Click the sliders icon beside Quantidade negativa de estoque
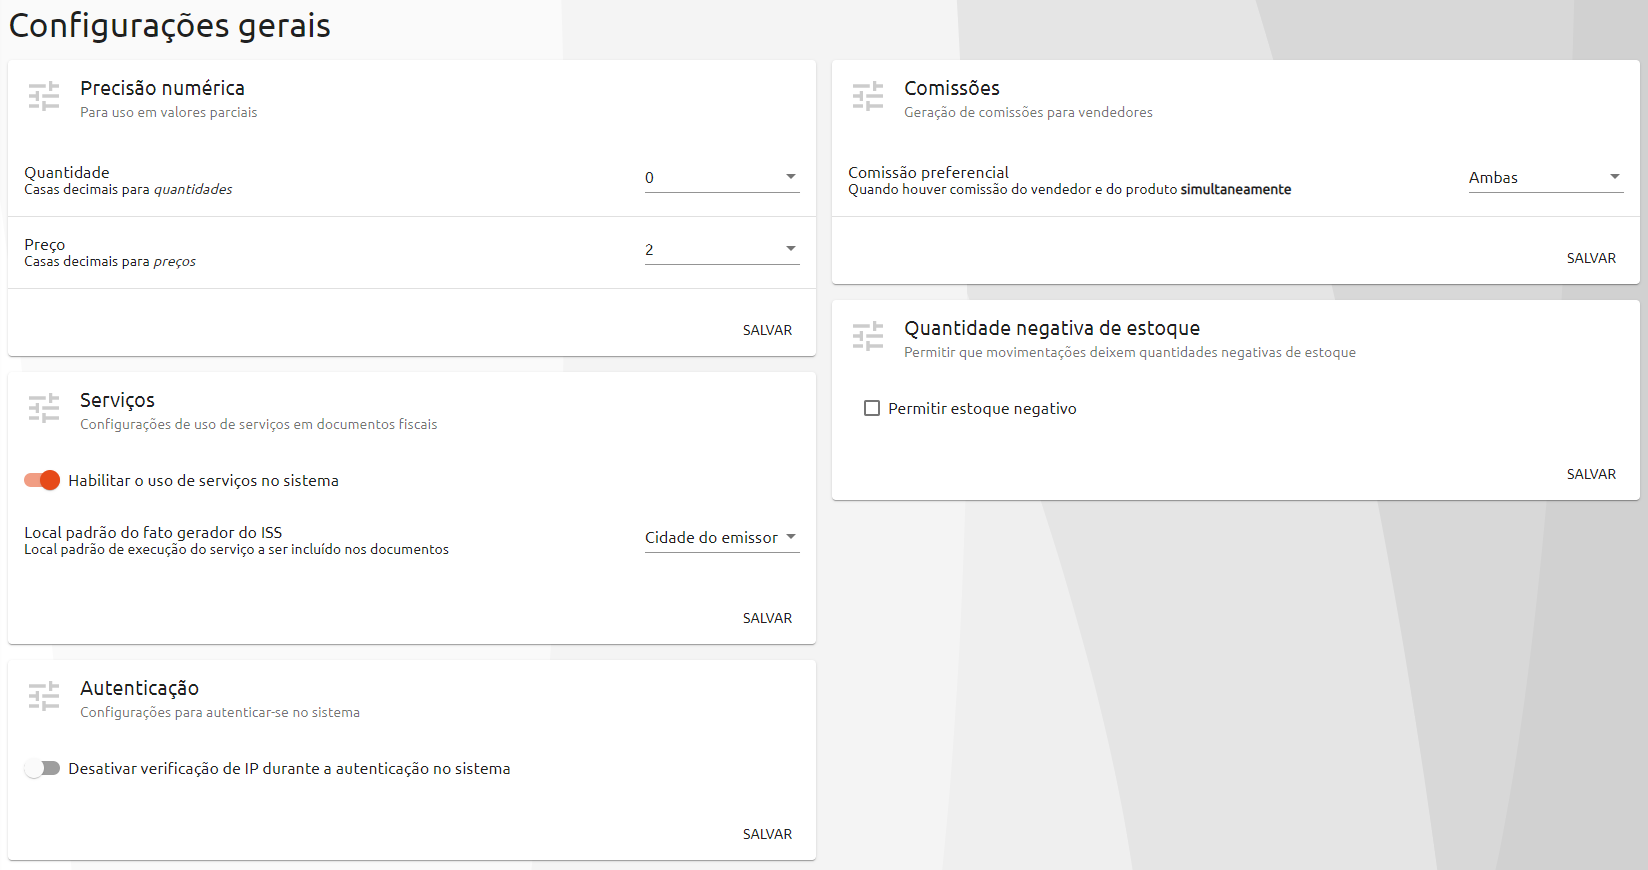The width and height of the screenshot is (1648, 870). [868, 336]
